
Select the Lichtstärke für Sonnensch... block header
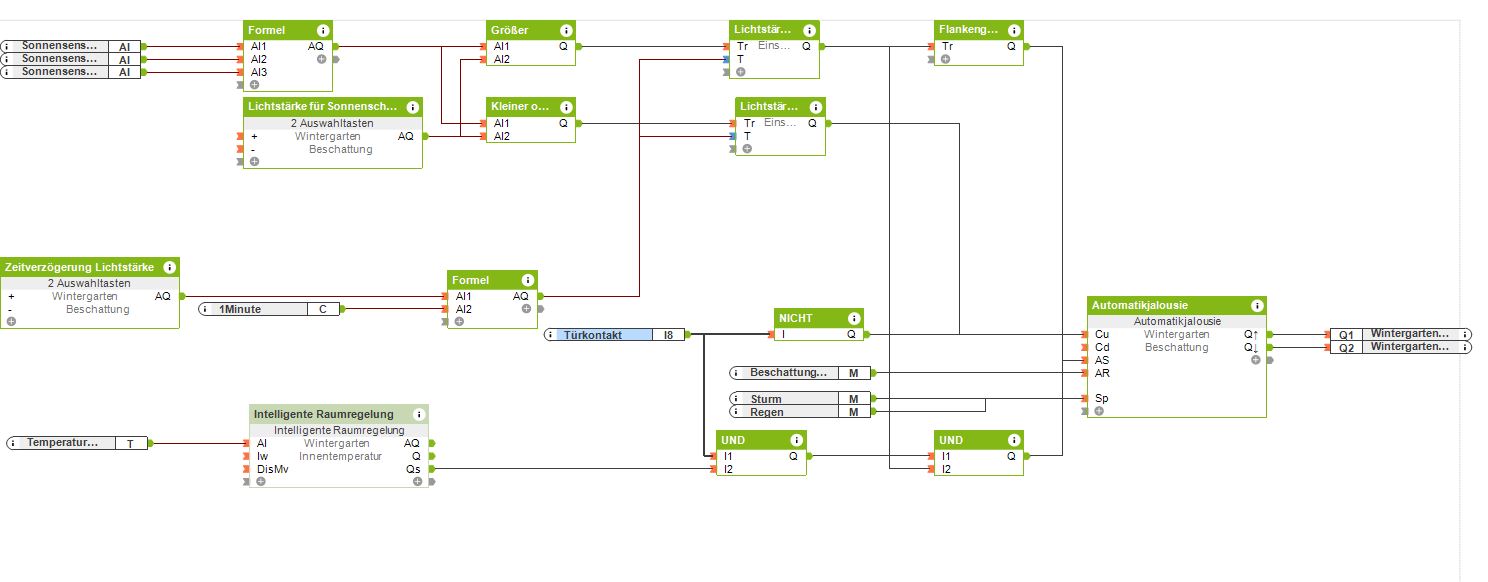tap(333, 108)
